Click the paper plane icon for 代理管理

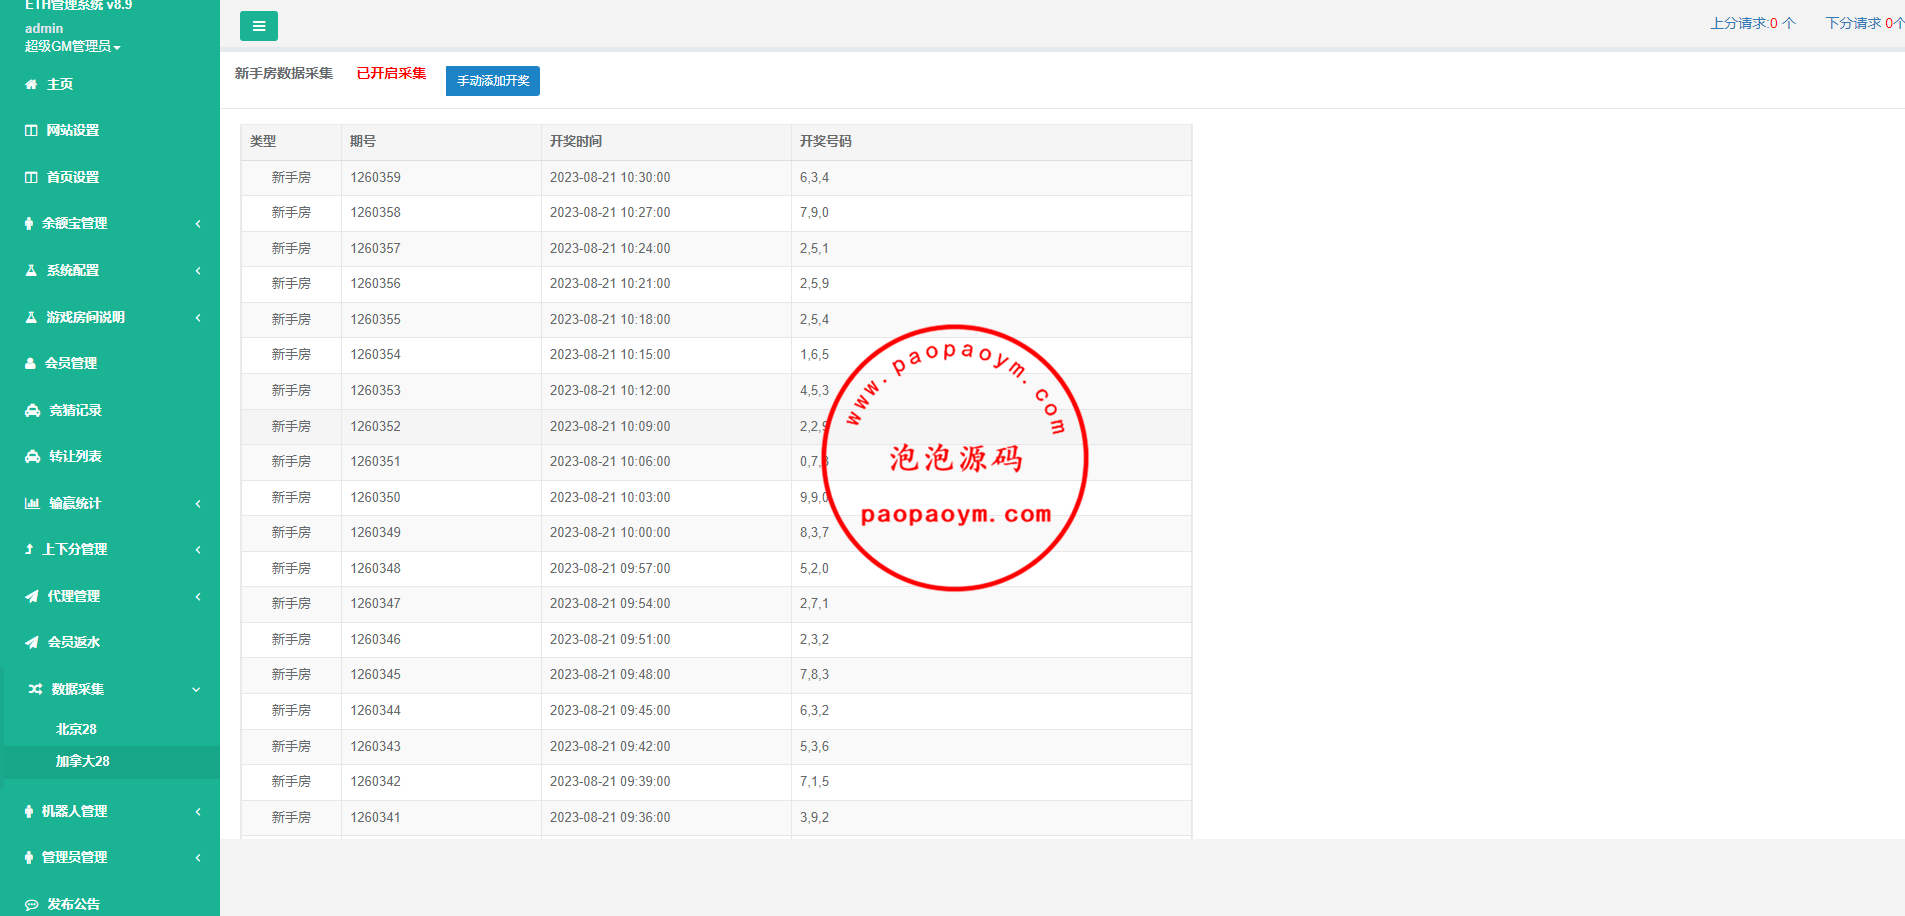point(32,597)
